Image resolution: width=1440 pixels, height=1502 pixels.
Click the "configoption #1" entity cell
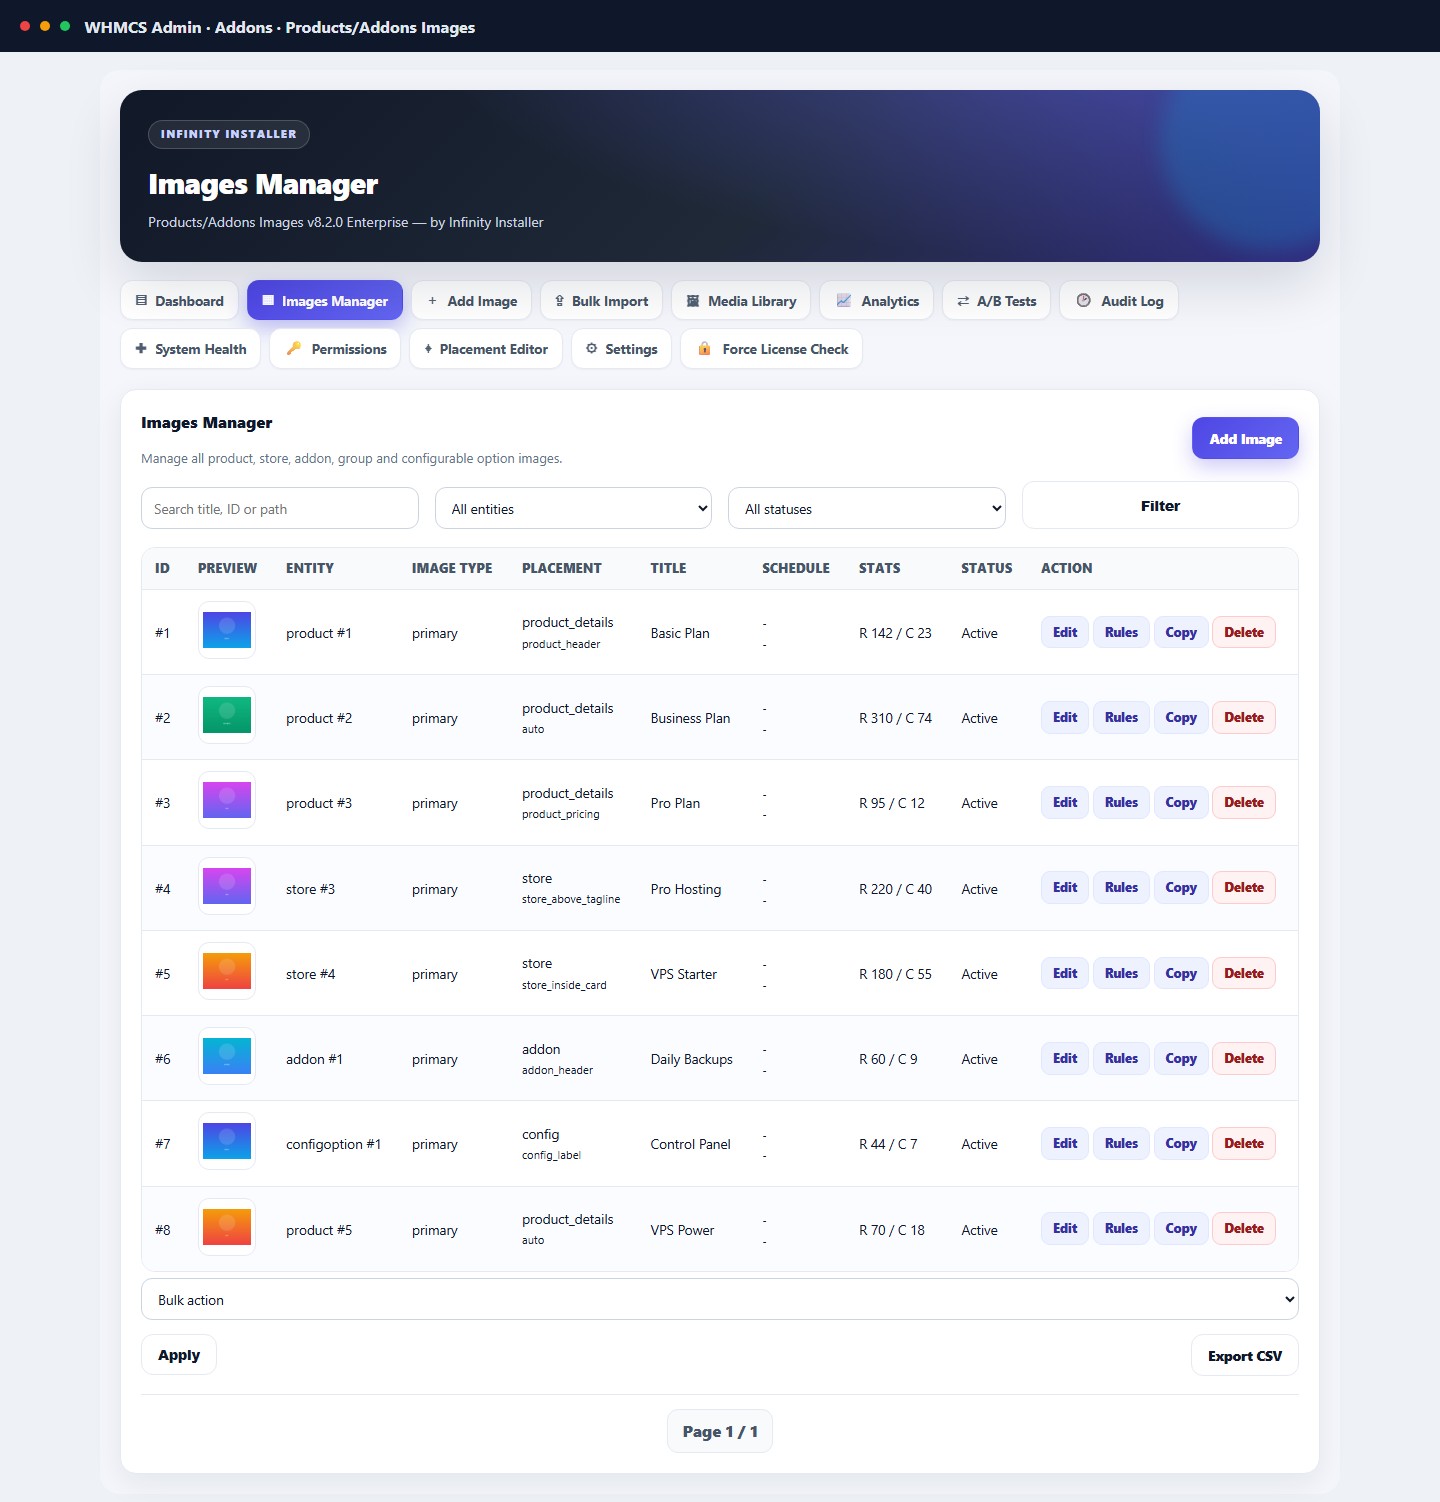(x=333, y=1144)
